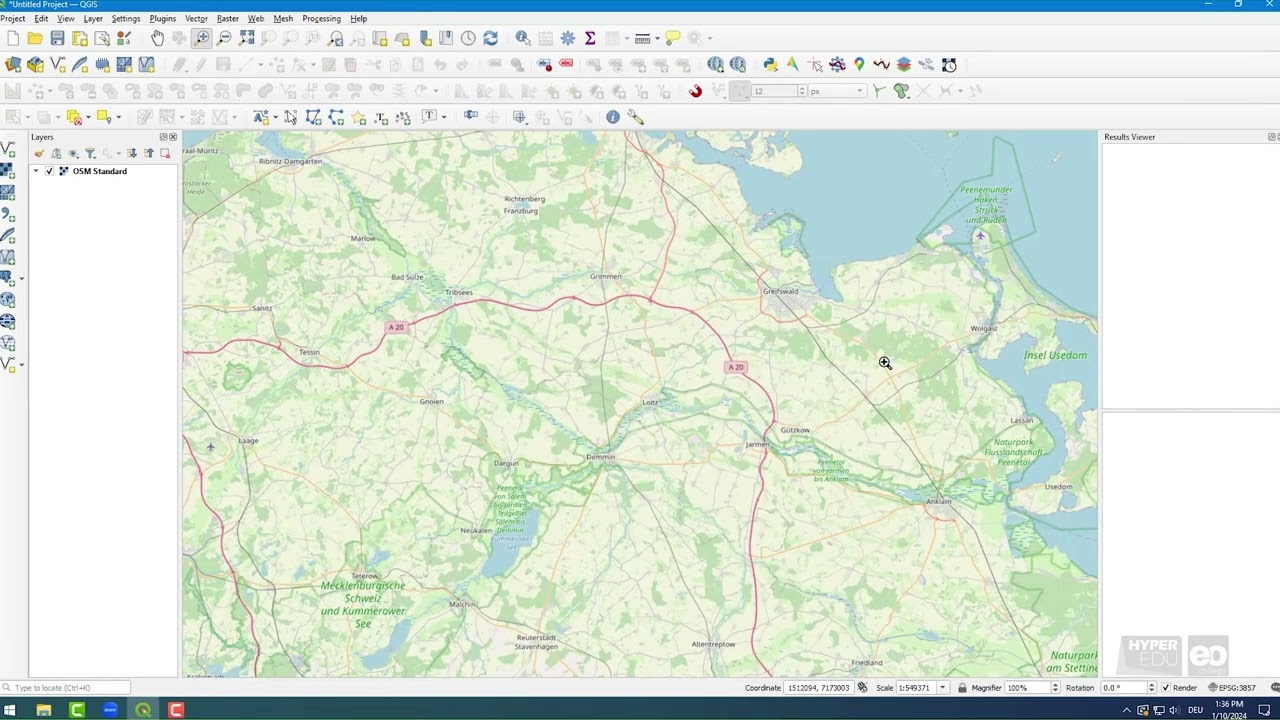
Task: Click the blue info circle icon in annotations toolbar
Action: coord(613,117)
